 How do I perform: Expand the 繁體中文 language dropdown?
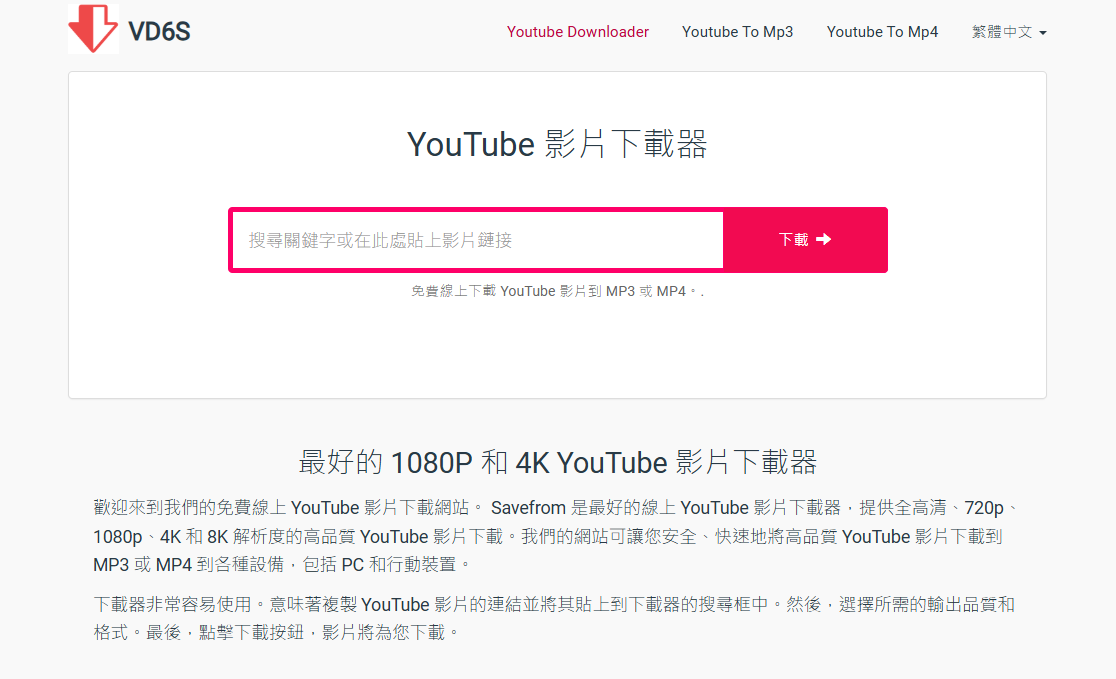click(1009, 32)
